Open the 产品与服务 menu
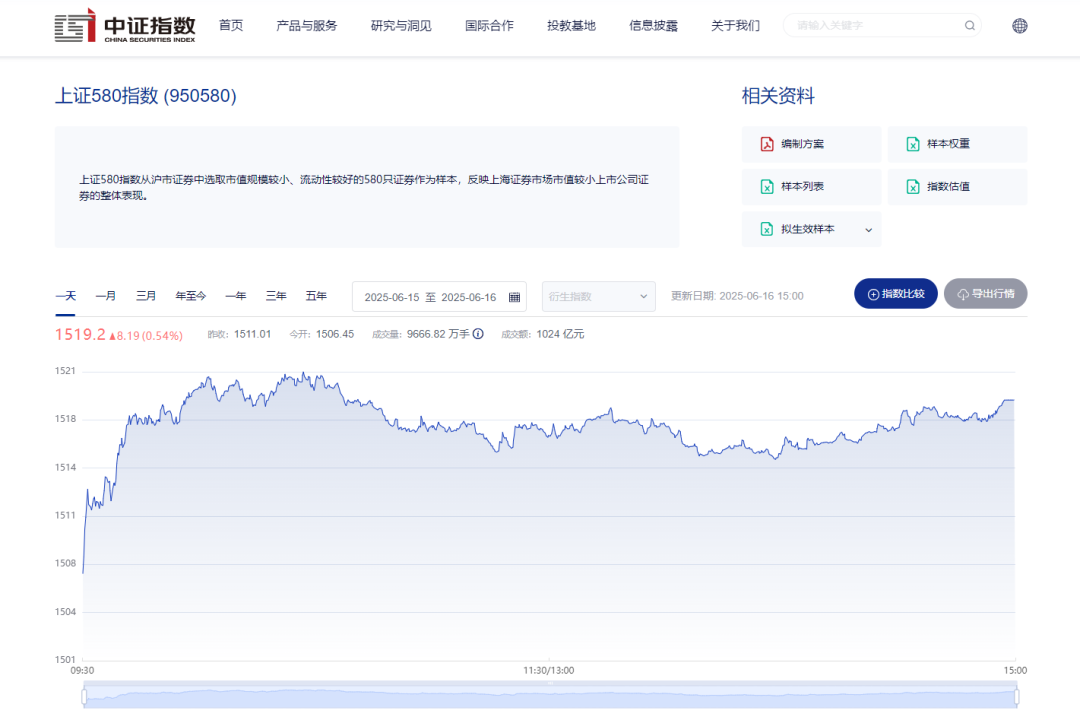 pyautogui.click(x=307, y=25)
